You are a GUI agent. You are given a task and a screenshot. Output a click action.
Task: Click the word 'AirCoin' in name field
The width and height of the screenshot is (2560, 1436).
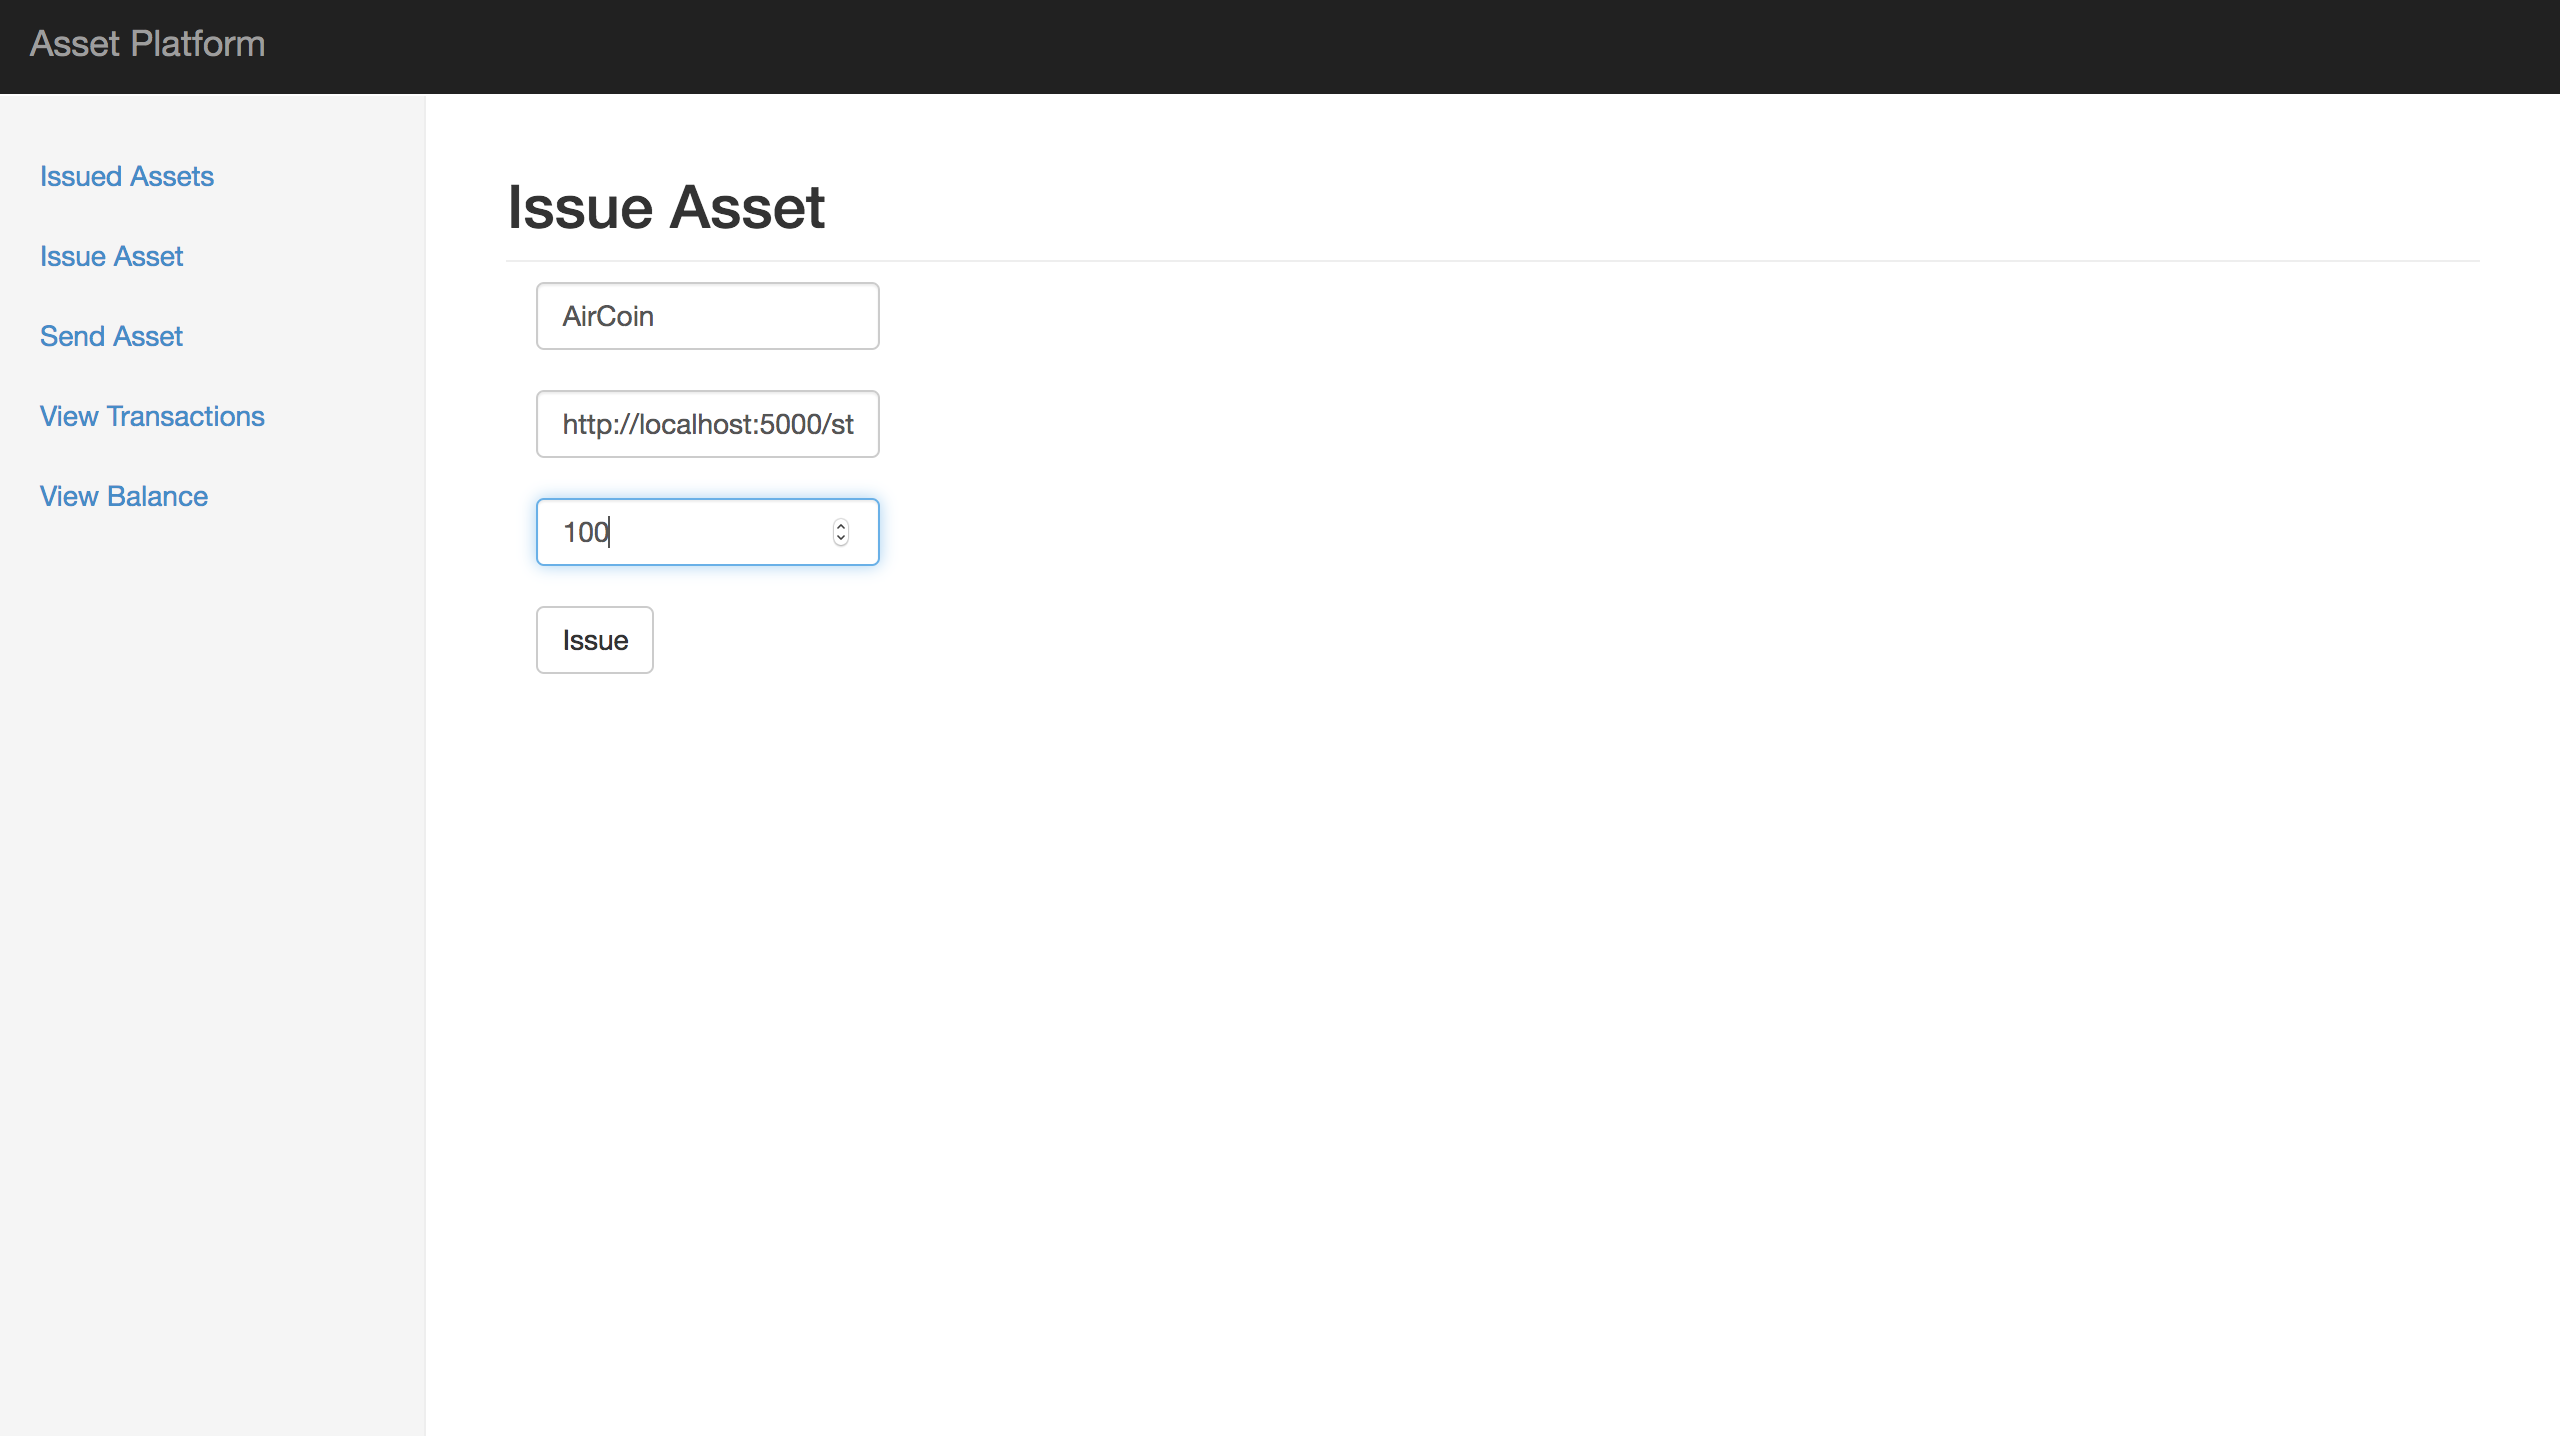pyautogui.click(x=608, y=316)
